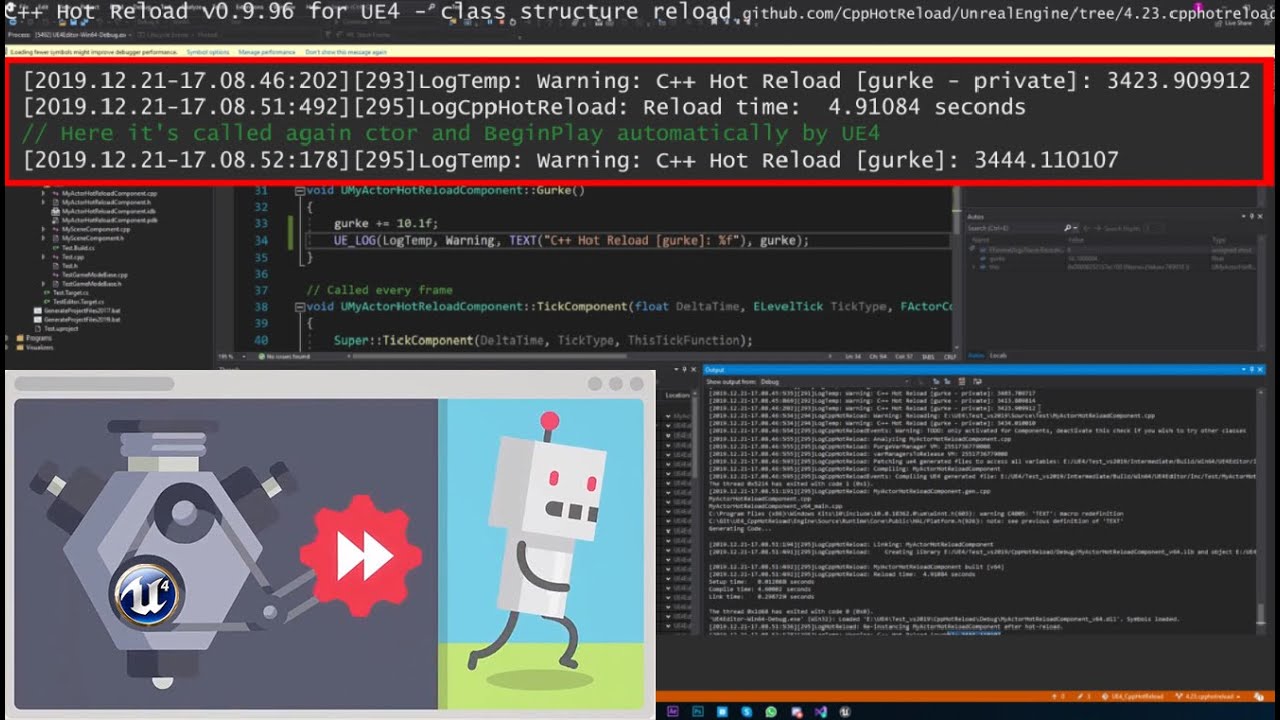This screenshot has height=720, width=1280.
Task: Open MyActorHotReloadComponent.cpp in Solution Explorer
Action: tap(110, 192)
